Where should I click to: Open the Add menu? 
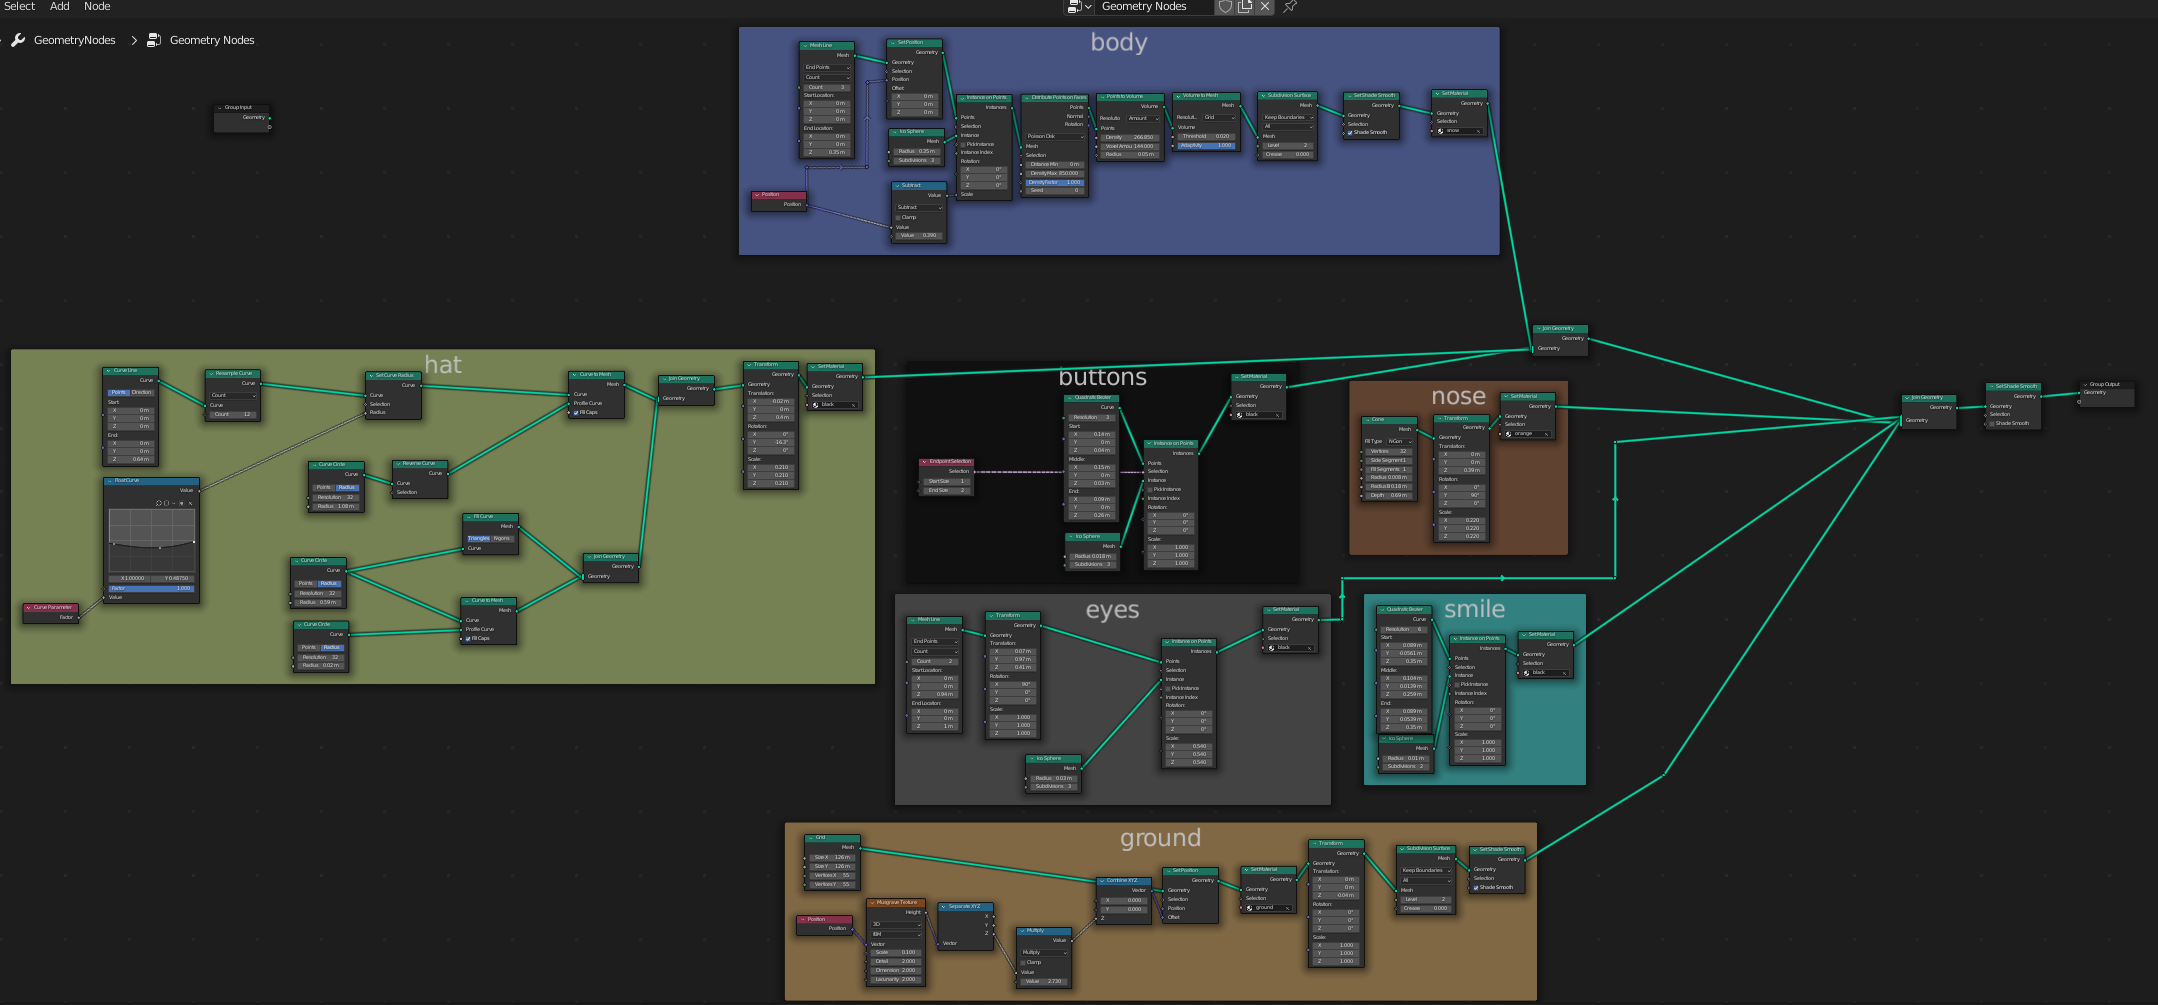(60, 6)
